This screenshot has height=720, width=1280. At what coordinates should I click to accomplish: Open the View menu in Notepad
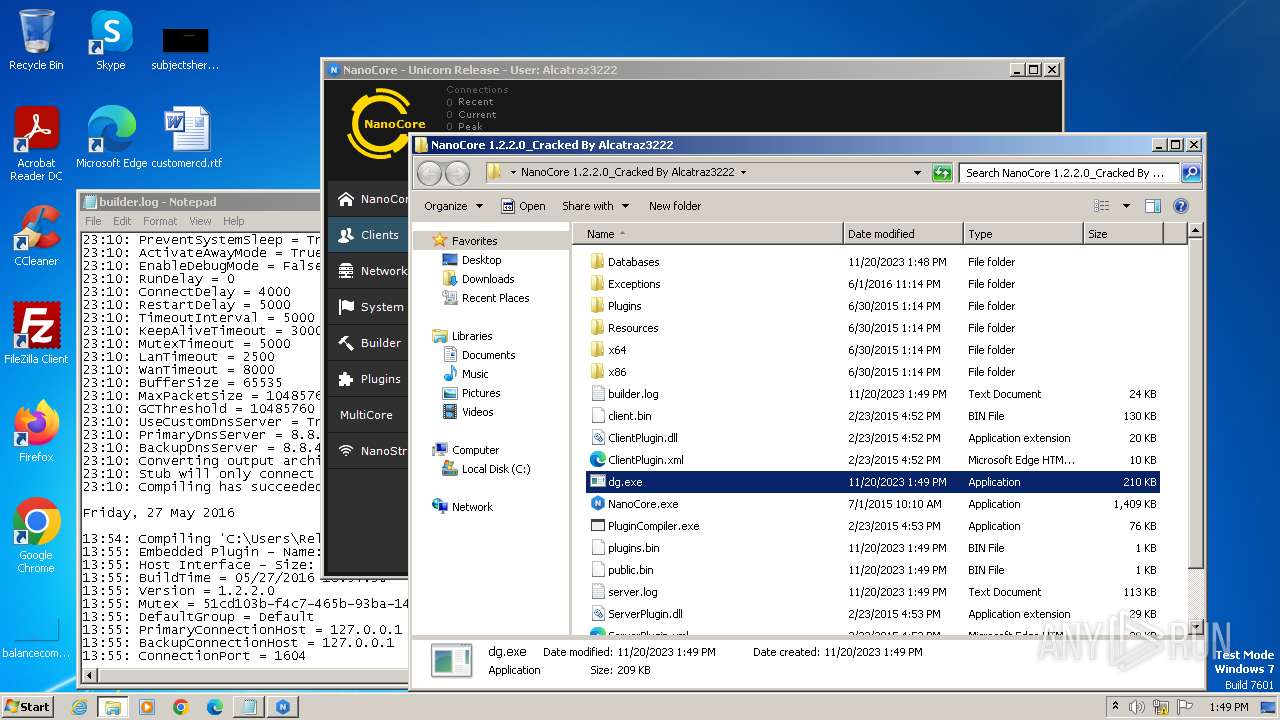200,221
